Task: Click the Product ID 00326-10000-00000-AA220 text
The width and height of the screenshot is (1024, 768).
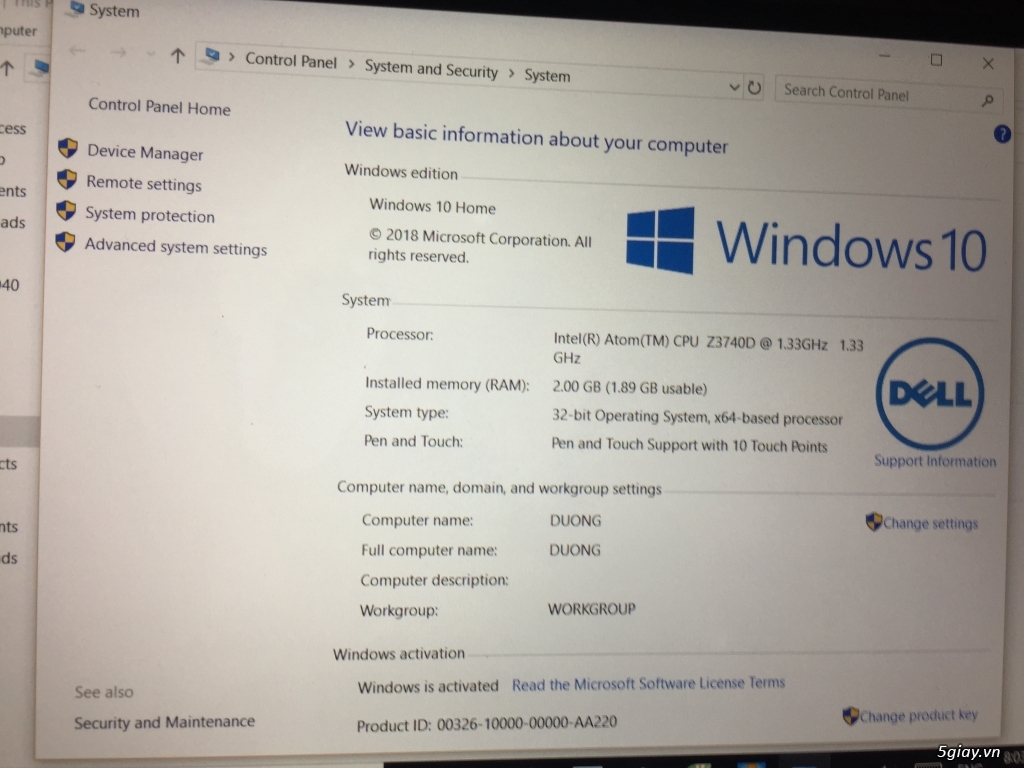Action: (487, 724)
